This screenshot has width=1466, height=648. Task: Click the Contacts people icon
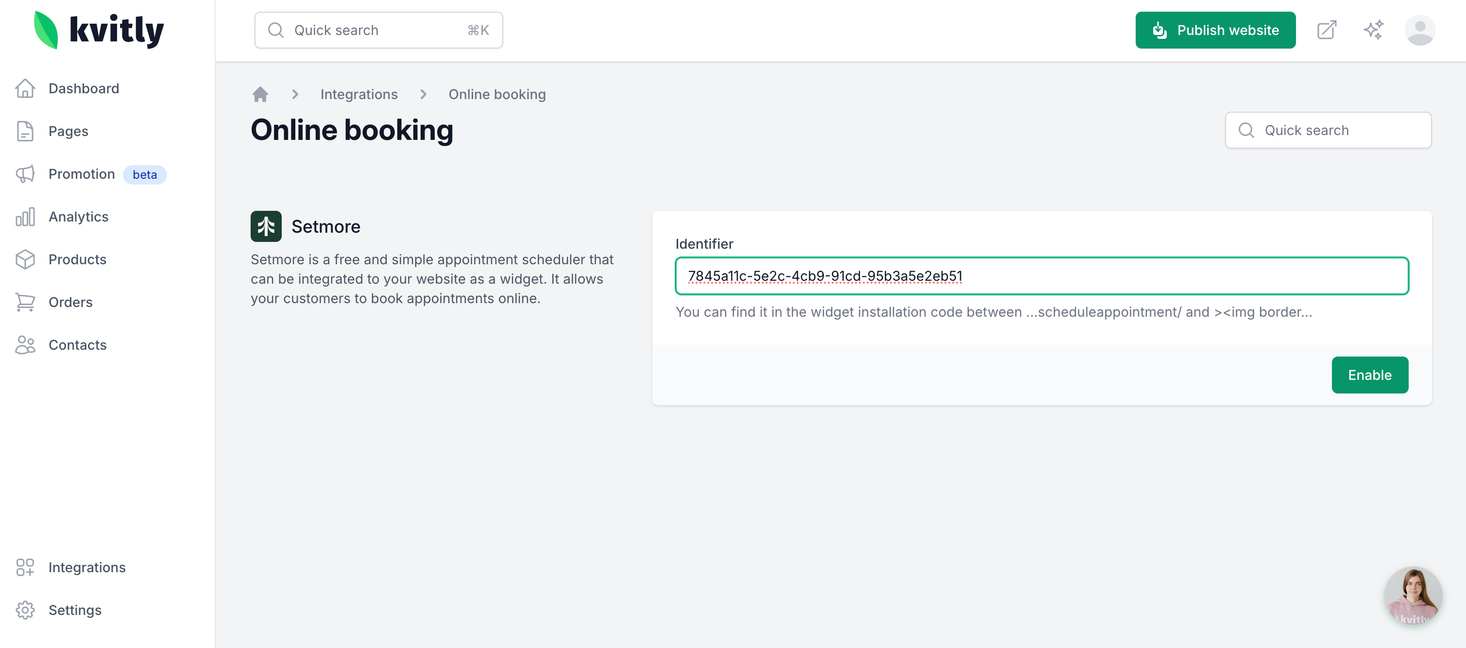point(25,345)
